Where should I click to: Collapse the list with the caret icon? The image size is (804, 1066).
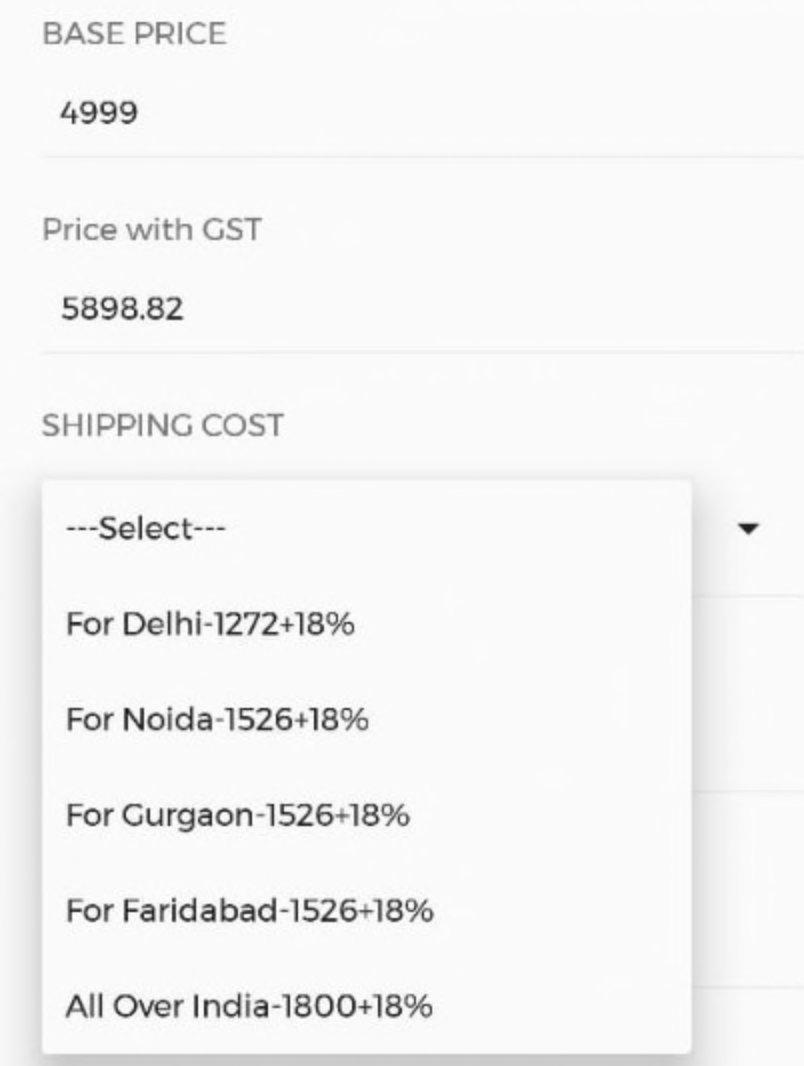point(748,528)
